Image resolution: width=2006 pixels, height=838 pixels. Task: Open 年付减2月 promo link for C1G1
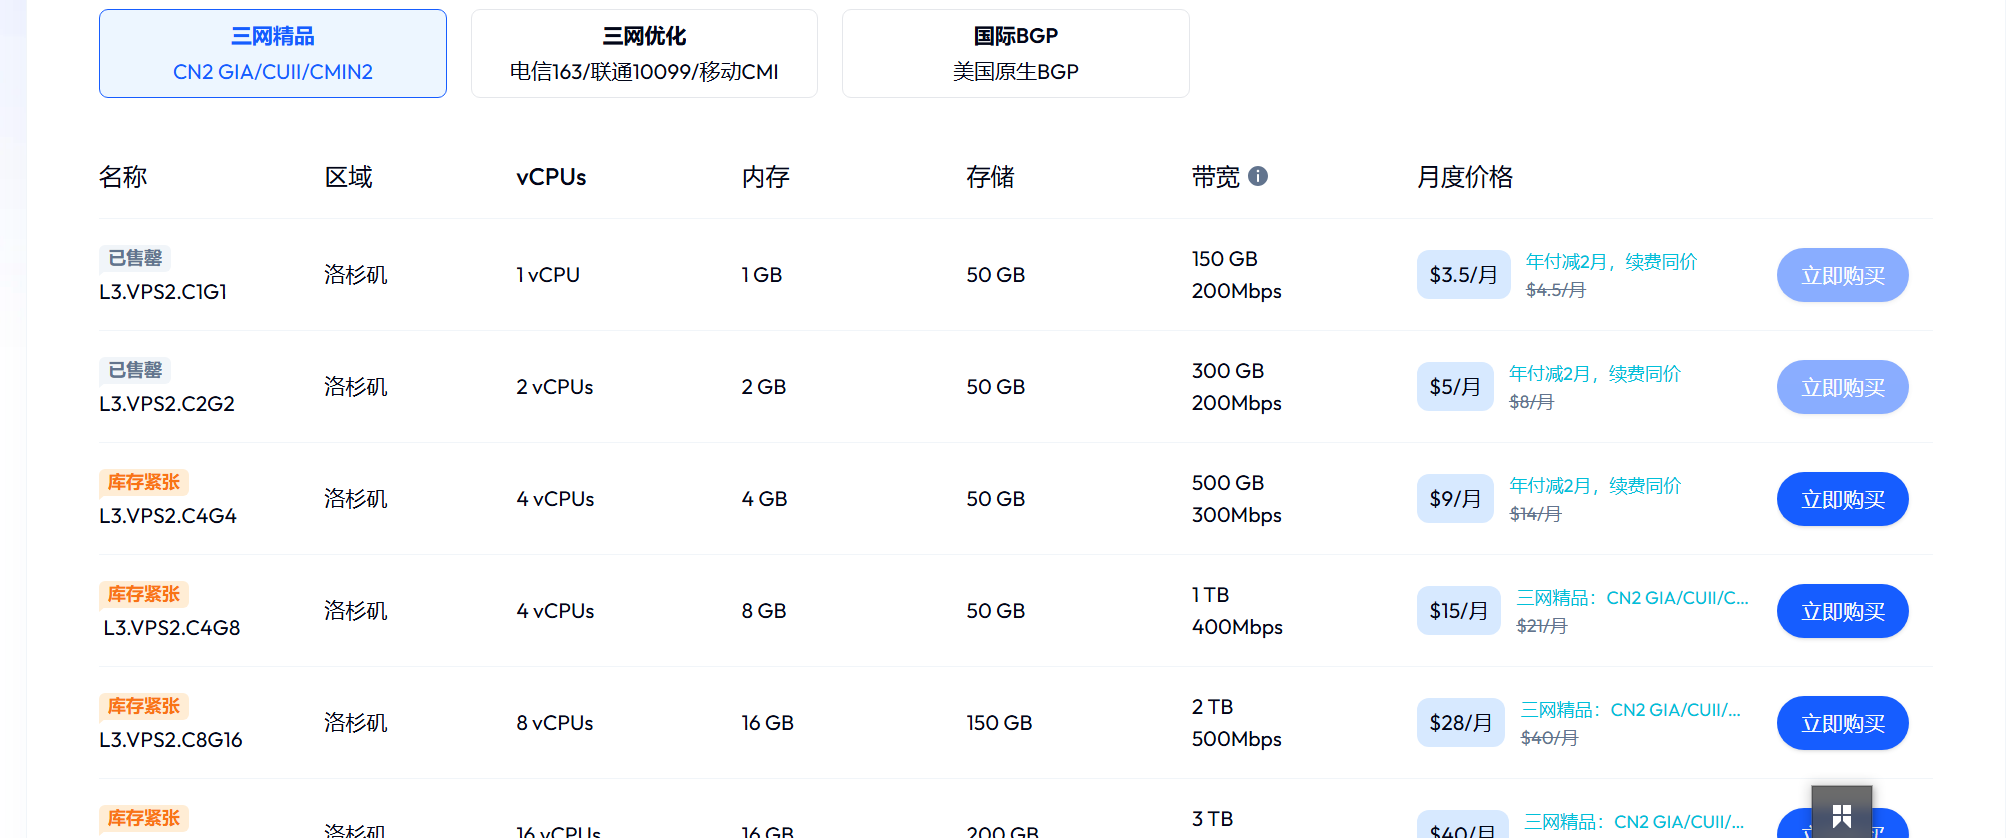(1611, 262)
